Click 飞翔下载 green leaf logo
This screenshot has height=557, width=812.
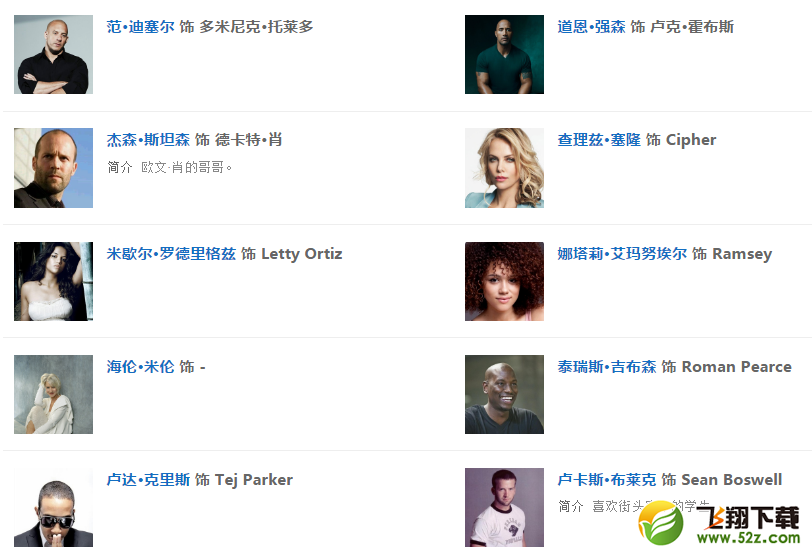pos(660,523)
